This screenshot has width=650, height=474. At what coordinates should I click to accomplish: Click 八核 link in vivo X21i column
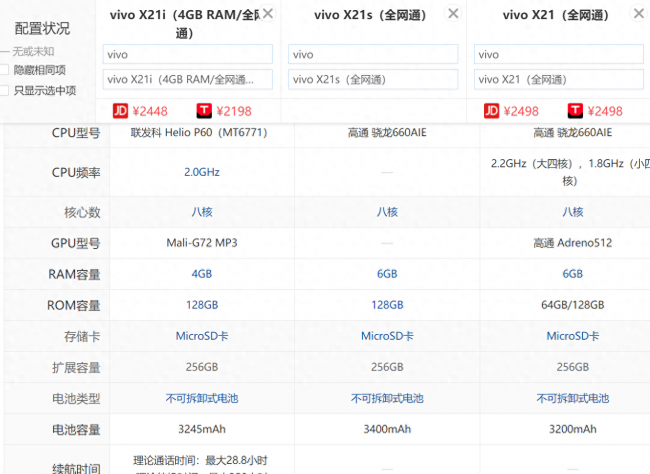(x=202, y=212)
